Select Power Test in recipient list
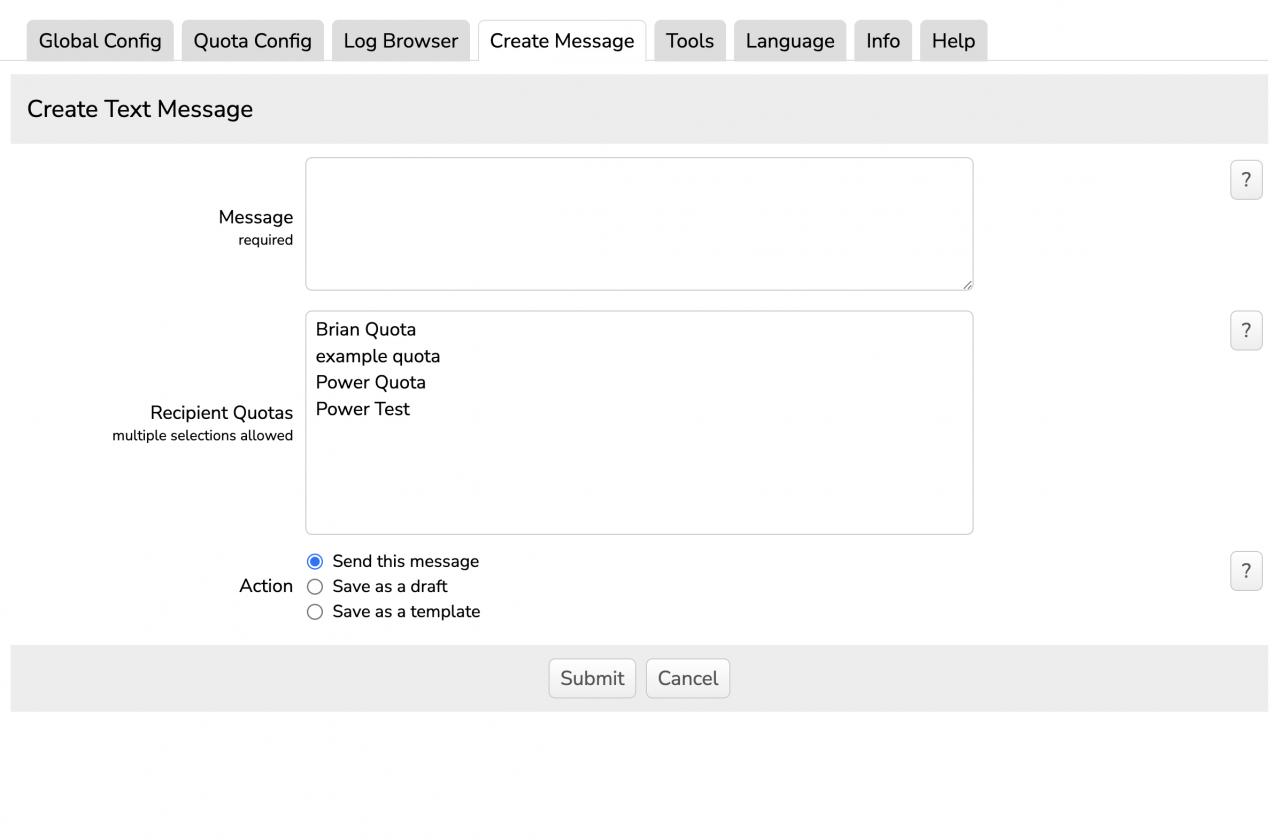This screenshot has height=840, width=1280. (363, 409)
